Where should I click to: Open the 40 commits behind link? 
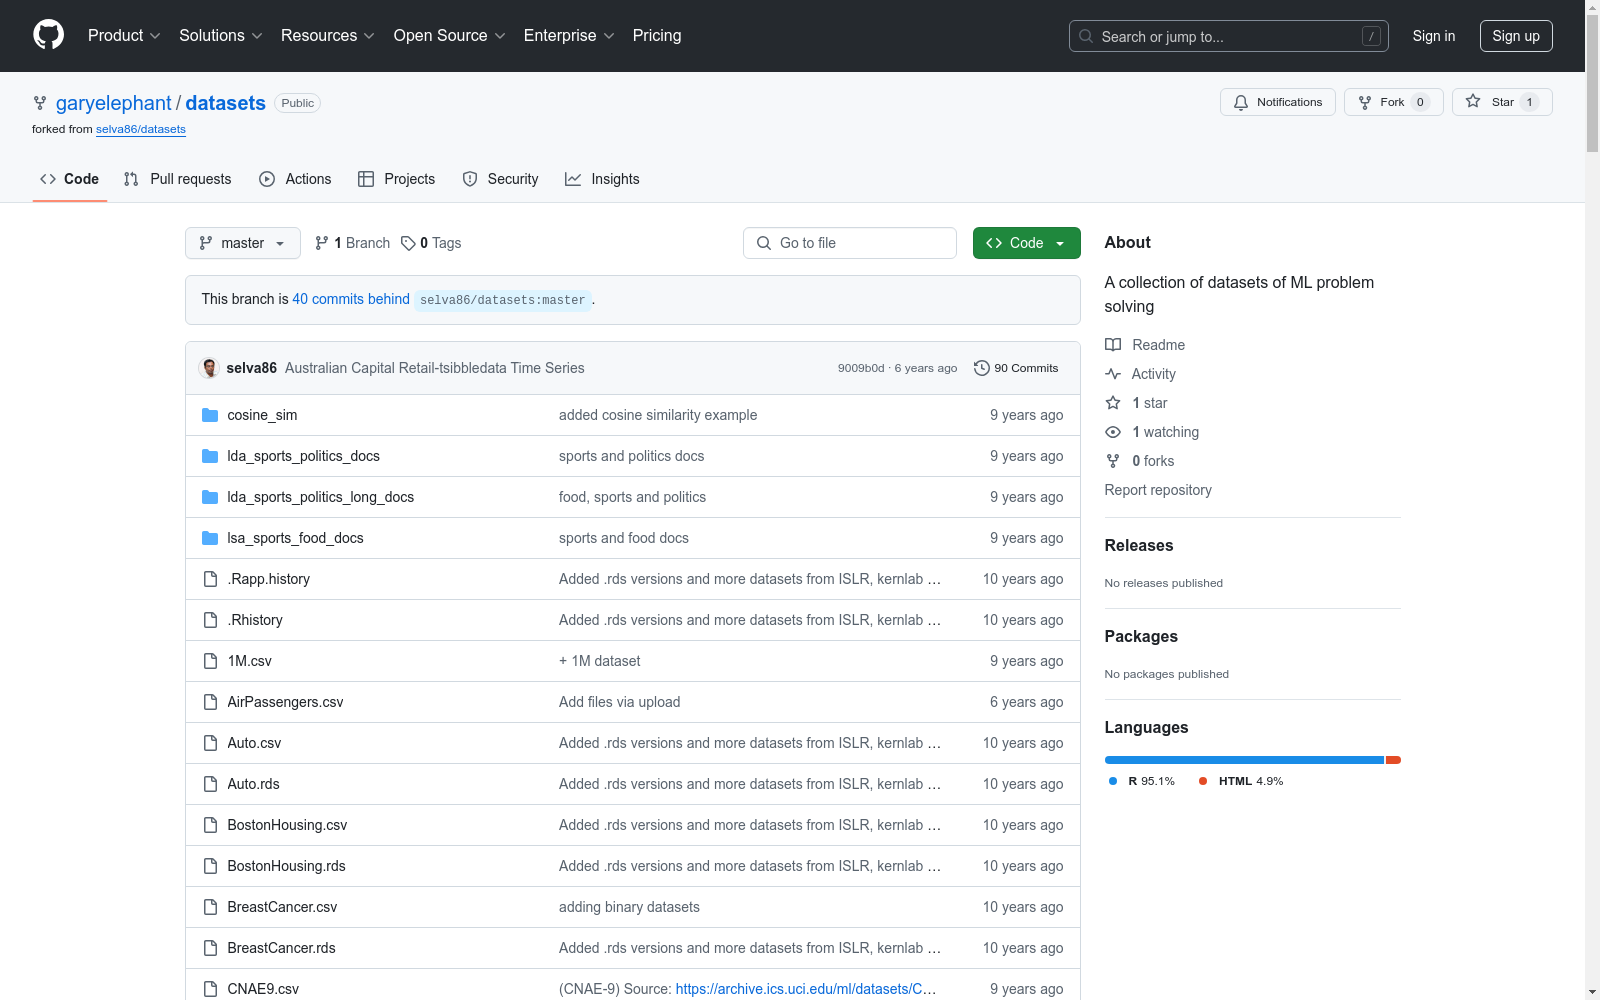click(351, 299)
